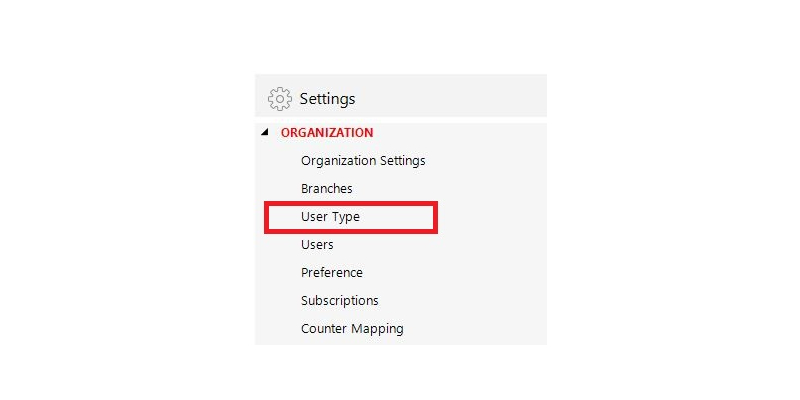The width and height of the screenshot is (800, 400).
Task: Click the red ORGANIZATION label text
Action: [327, 133]
